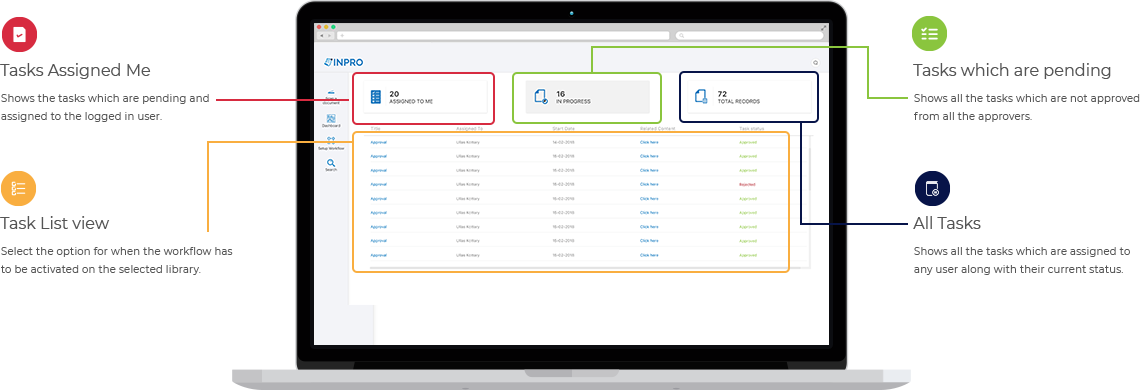Click the browser back arrow
The image size is (1140, 390).
[x=321, y=36]
